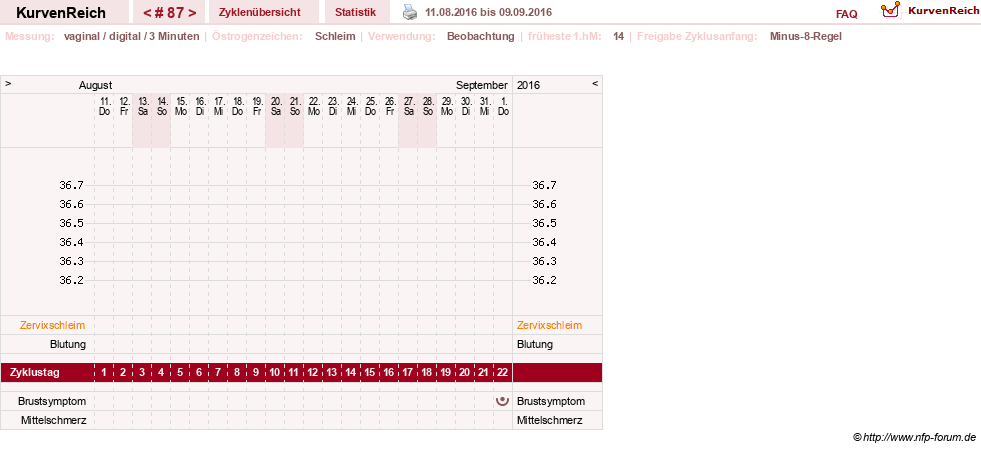Click the 'Schleim' Östrogenzeichen value
981x449 pixels.
point(335,36)
